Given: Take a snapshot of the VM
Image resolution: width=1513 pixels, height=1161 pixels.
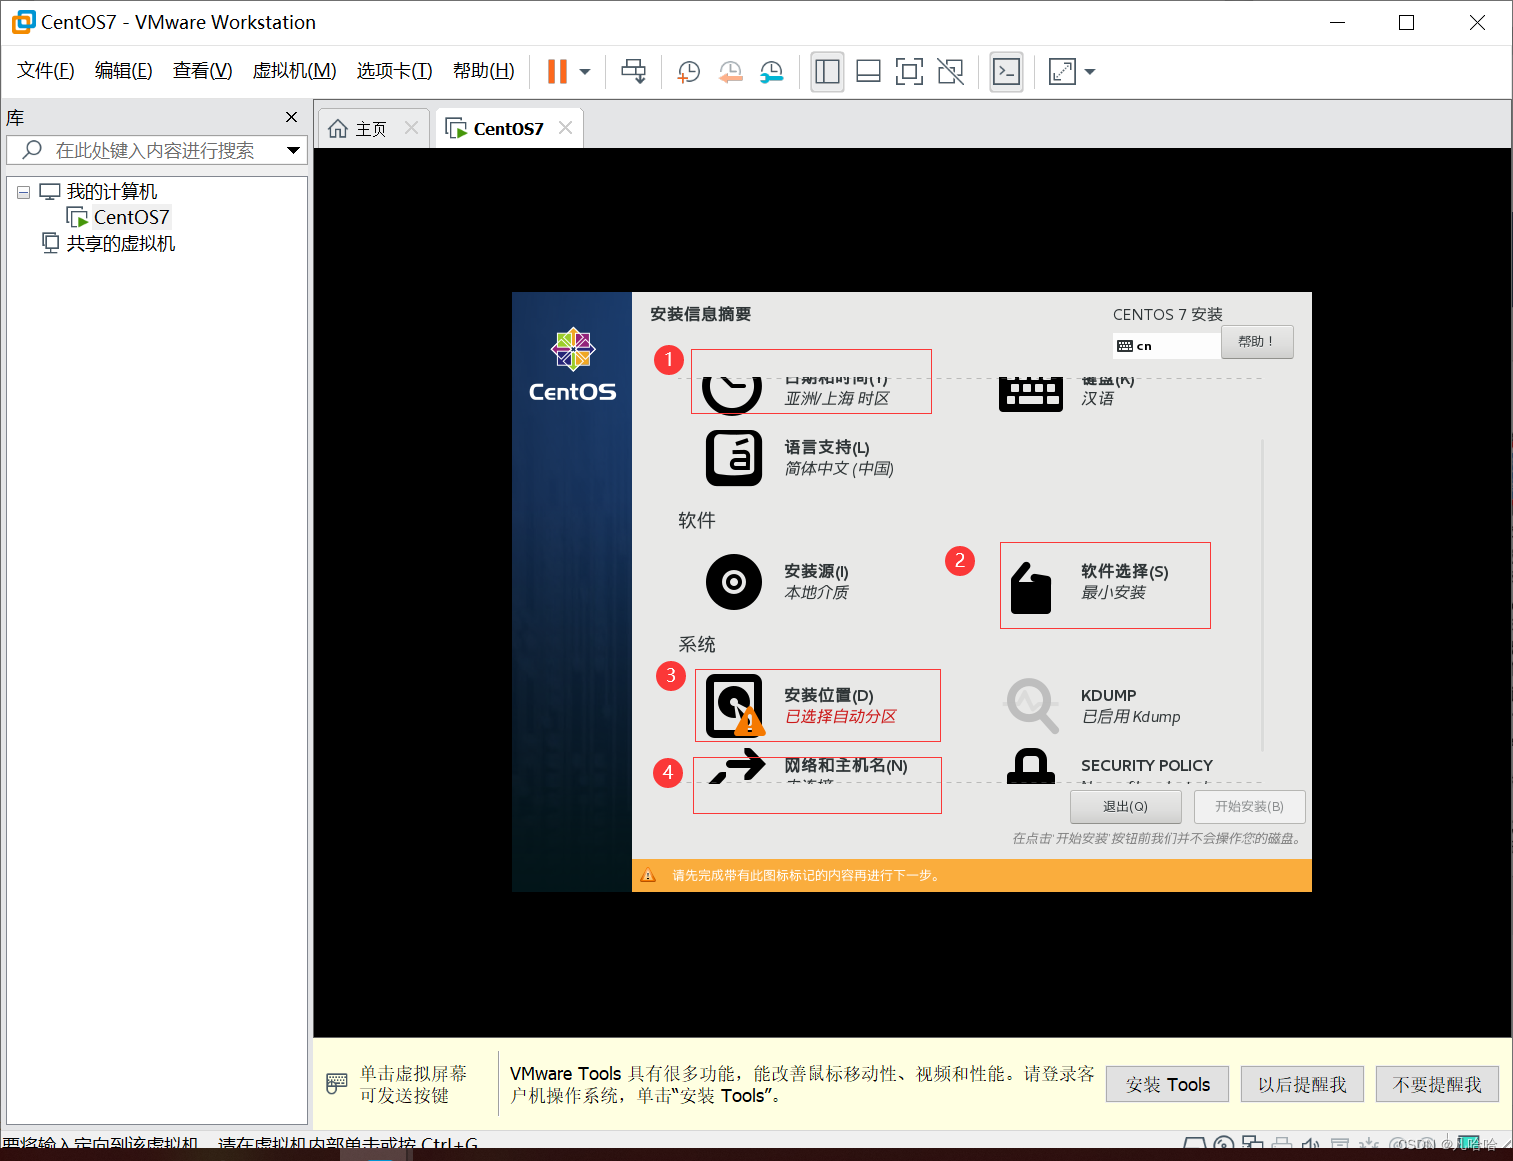Looking at the screenshot, I should [688, 71].
